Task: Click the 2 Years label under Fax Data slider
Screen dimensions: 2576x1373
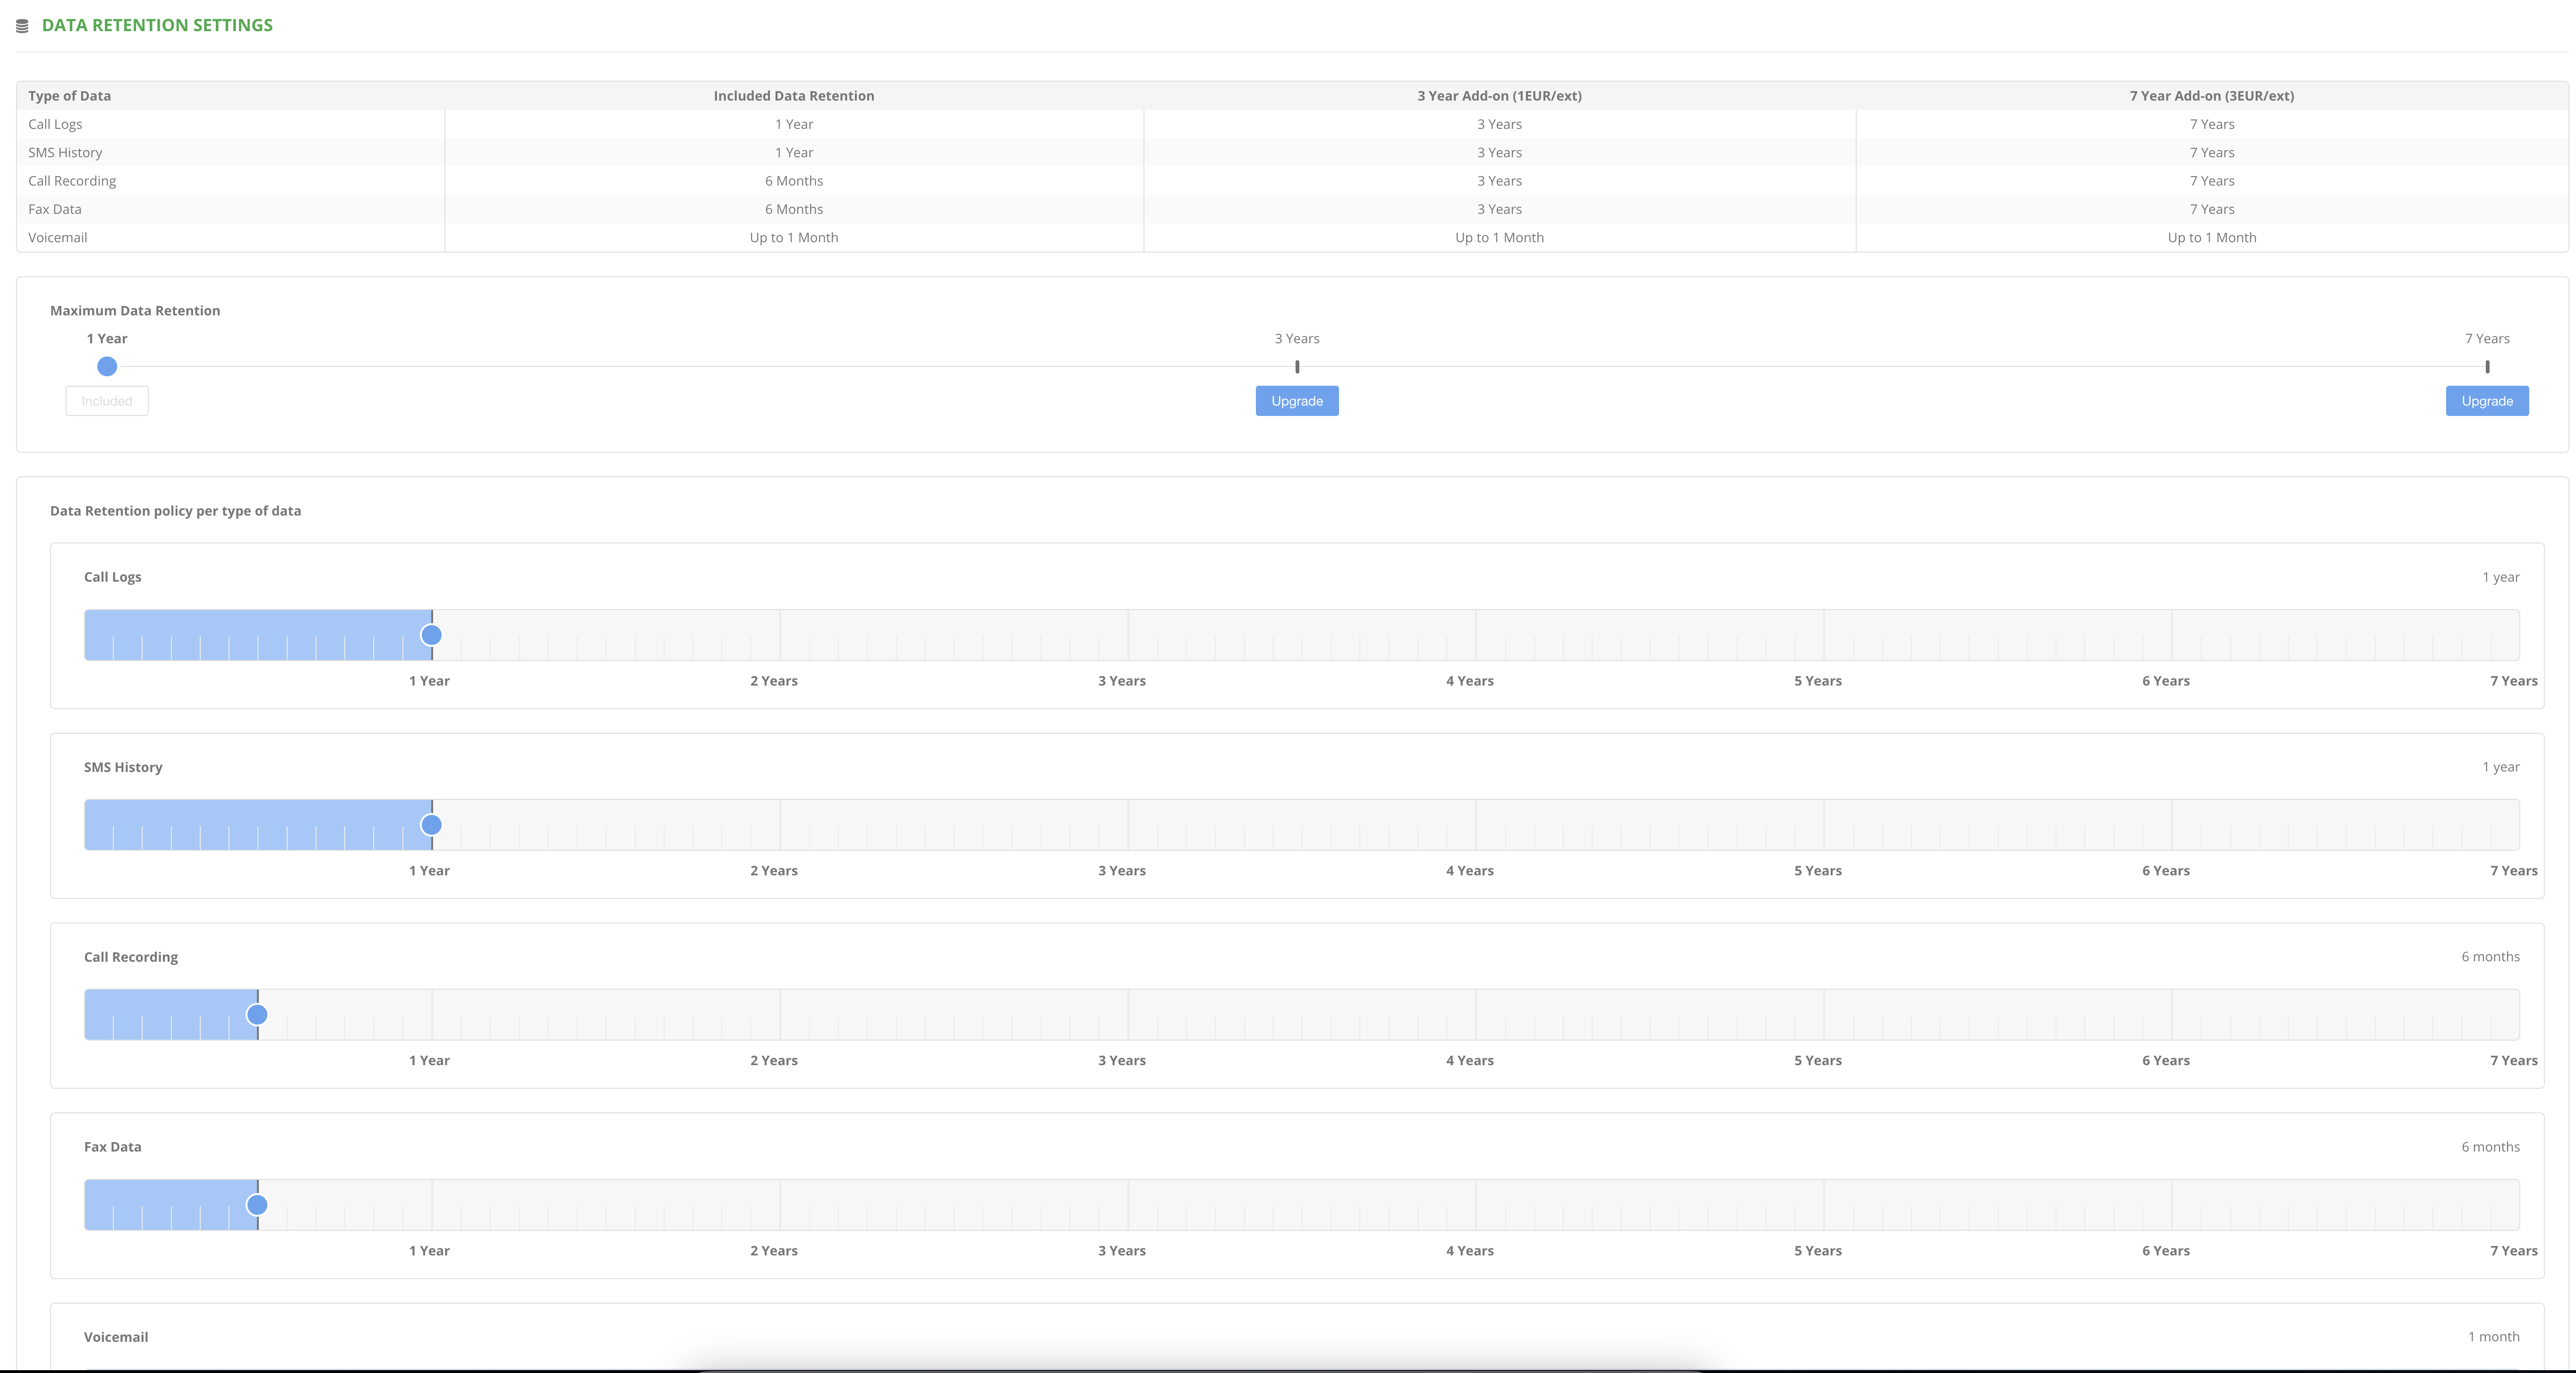Action: [774, 1251]
